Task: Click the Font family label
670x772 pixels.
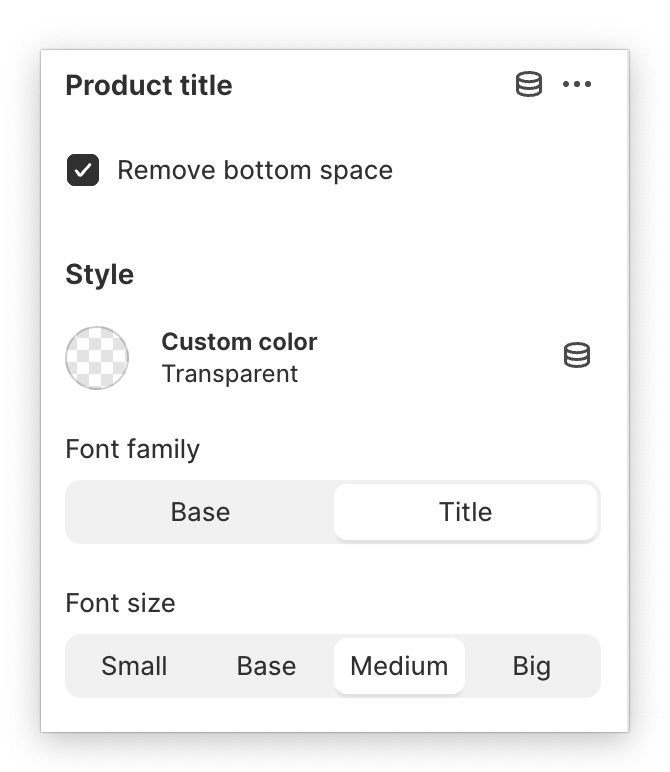Action: [x=132, y=449]
